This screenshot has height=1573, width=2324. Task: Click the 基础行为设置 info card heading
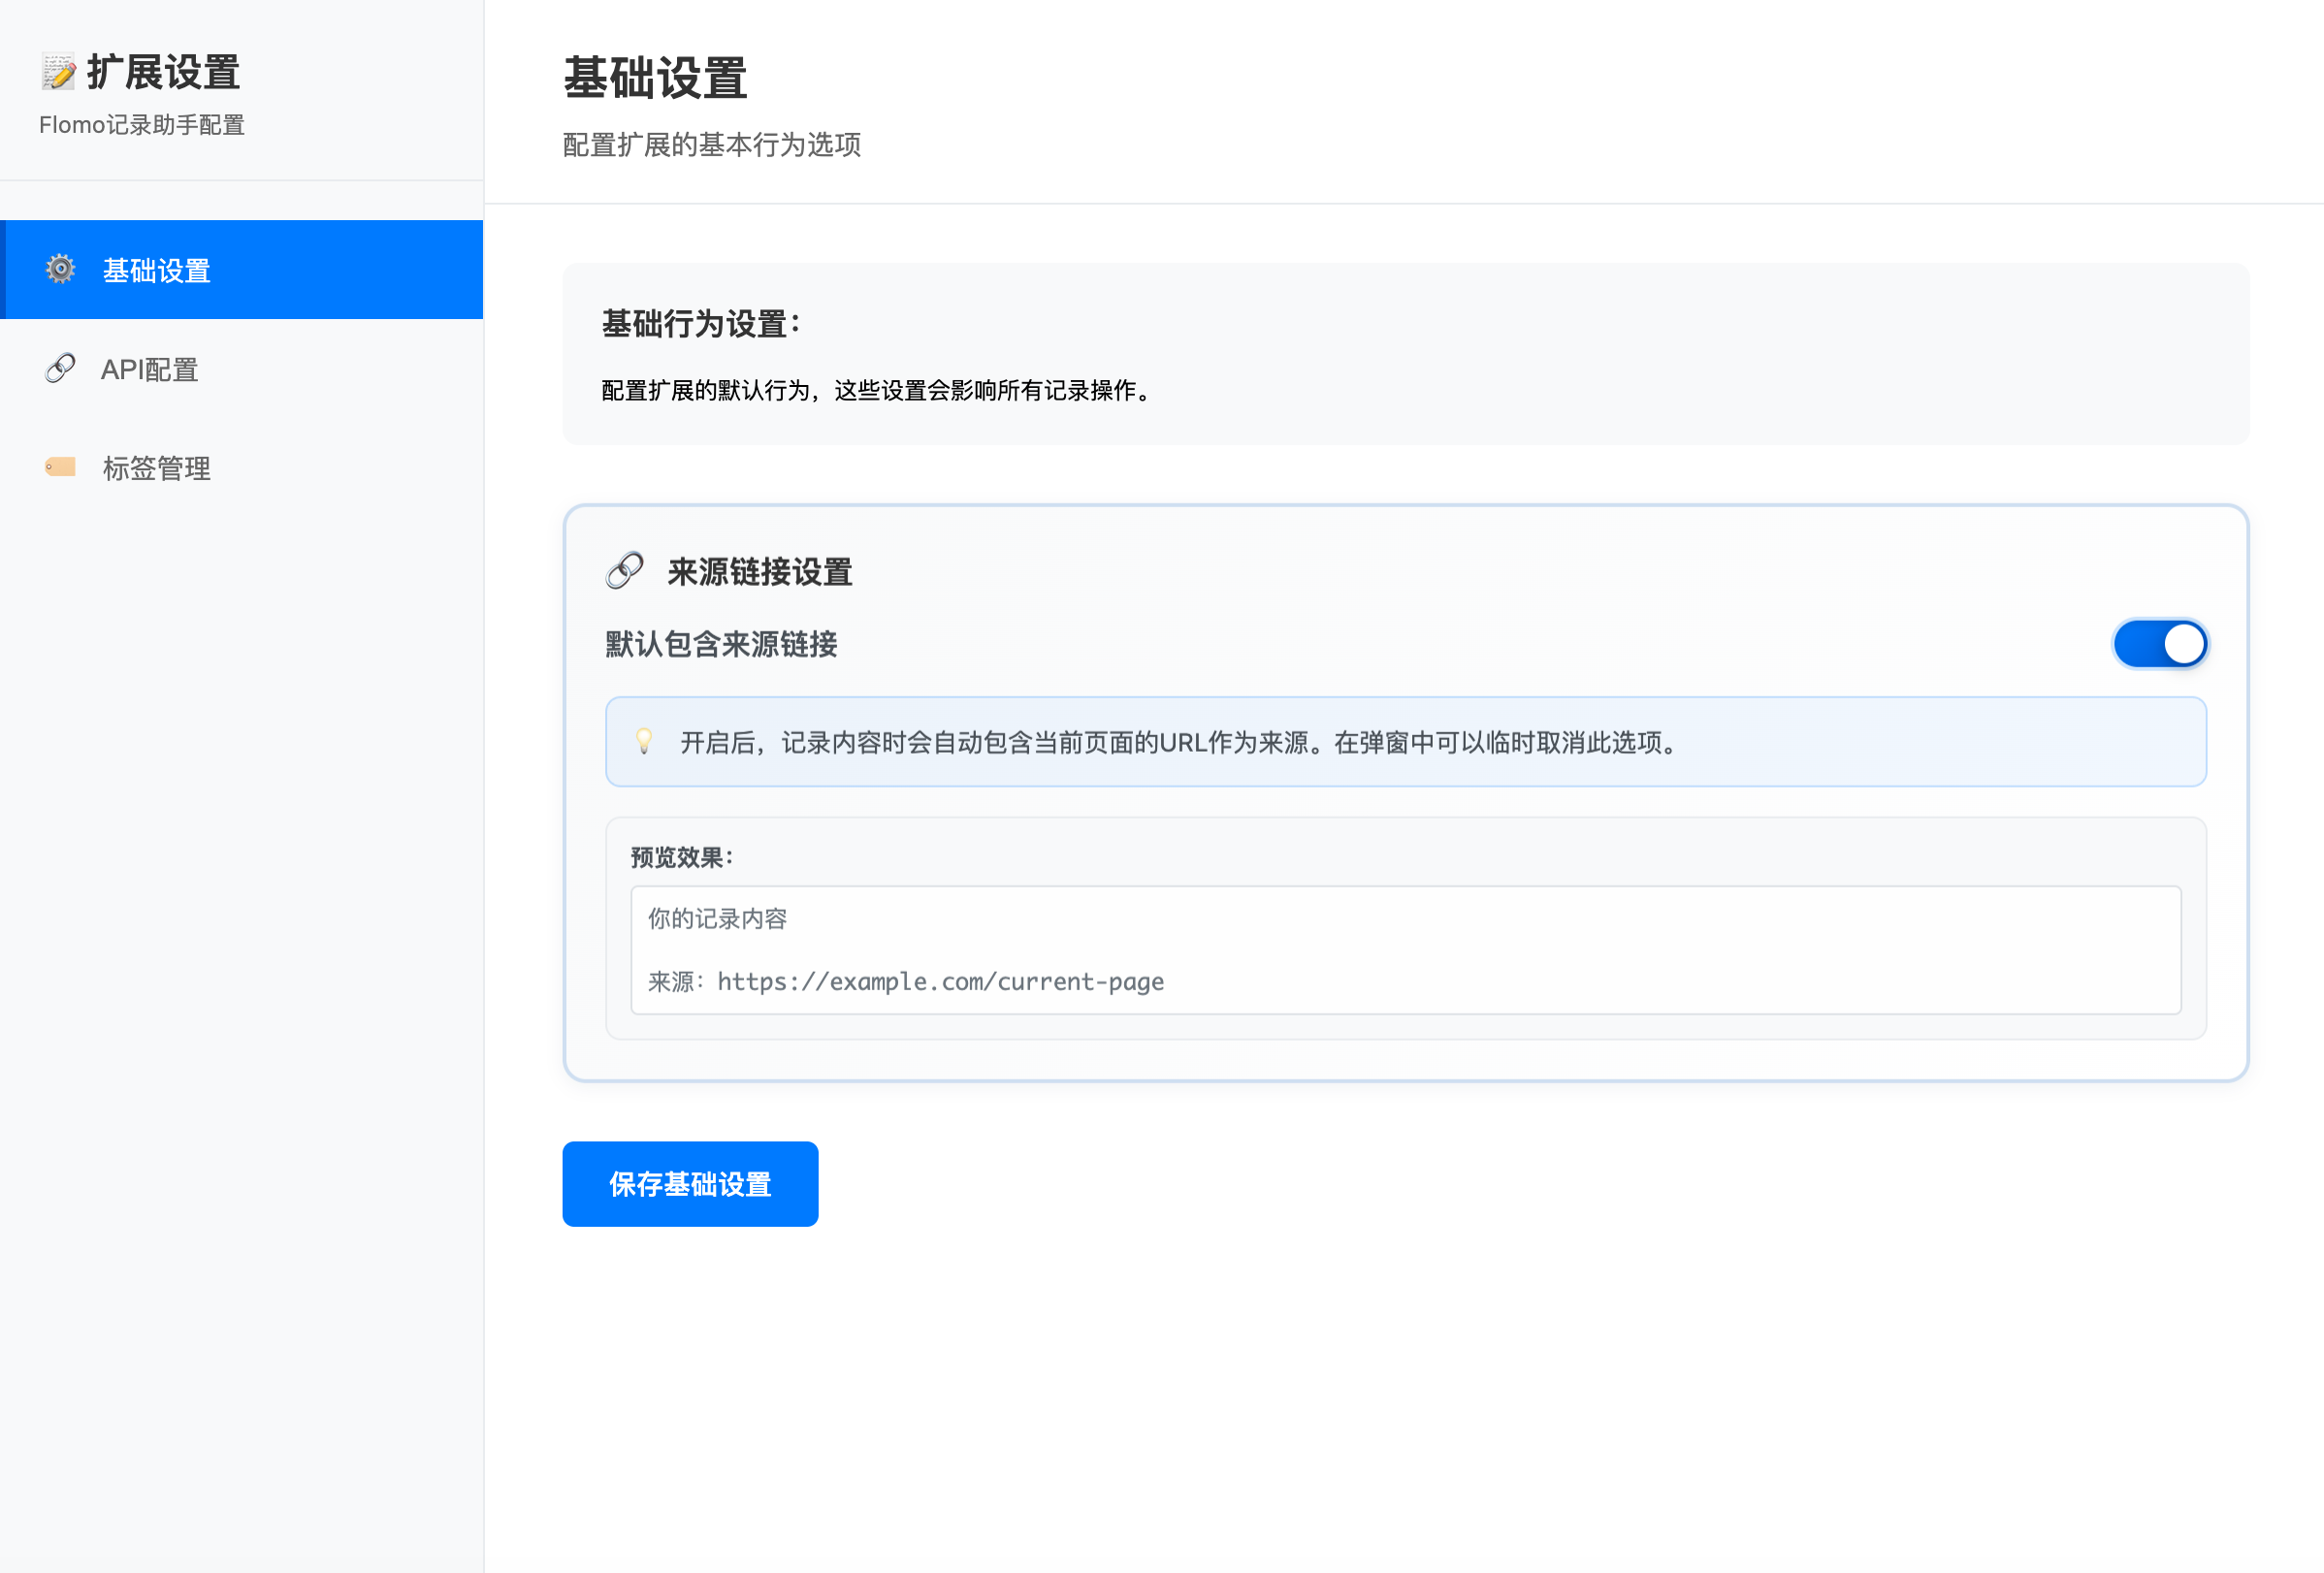click(x=700, y=324)
